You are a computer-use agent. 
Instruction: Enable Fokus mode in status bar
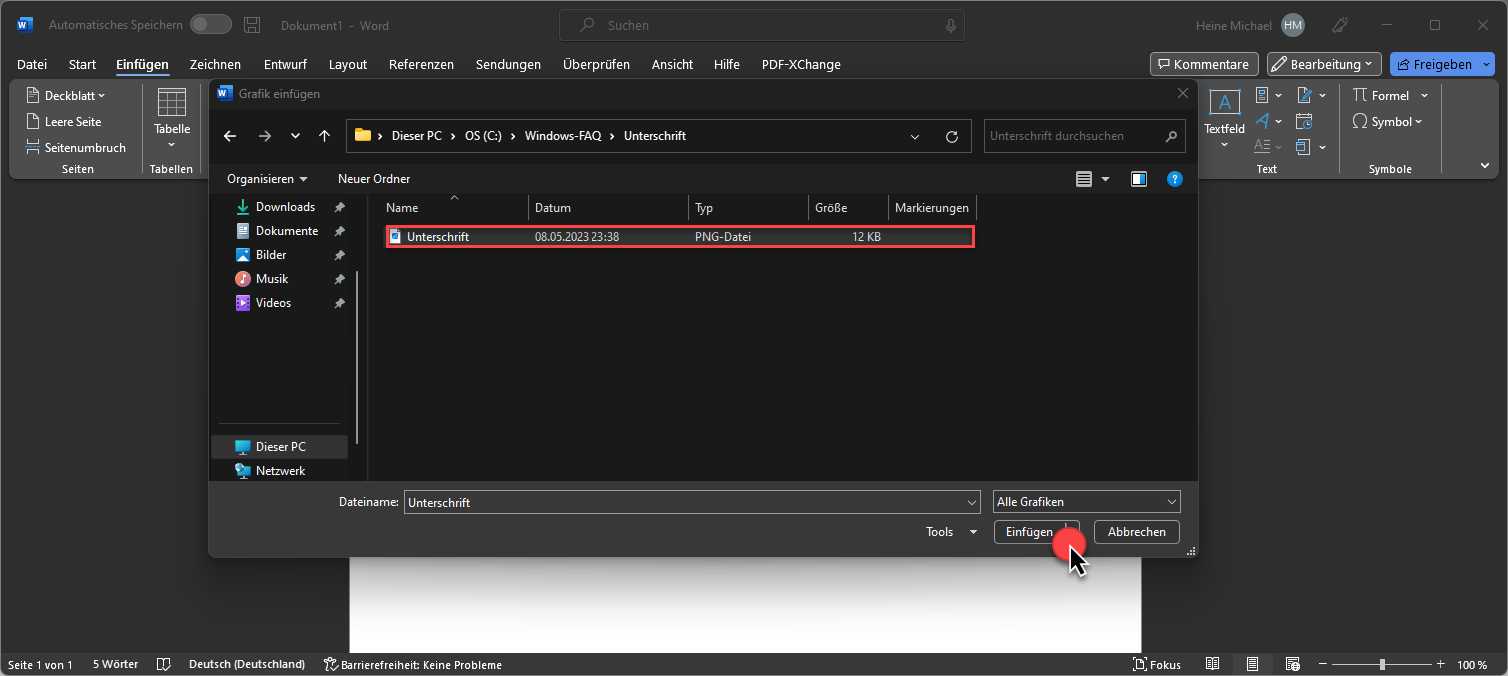(1157, 664)
